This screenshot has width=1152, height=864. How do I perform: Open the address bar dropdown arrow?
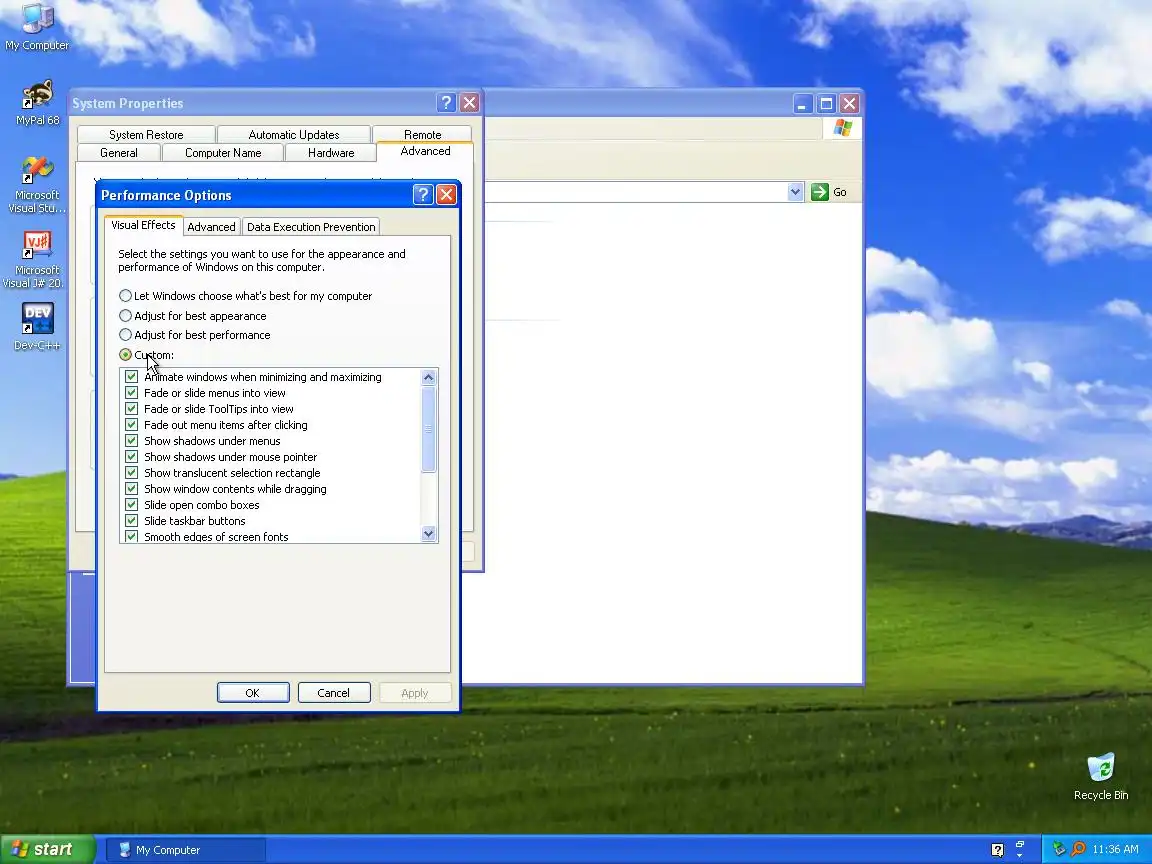(x=795, y=192)
